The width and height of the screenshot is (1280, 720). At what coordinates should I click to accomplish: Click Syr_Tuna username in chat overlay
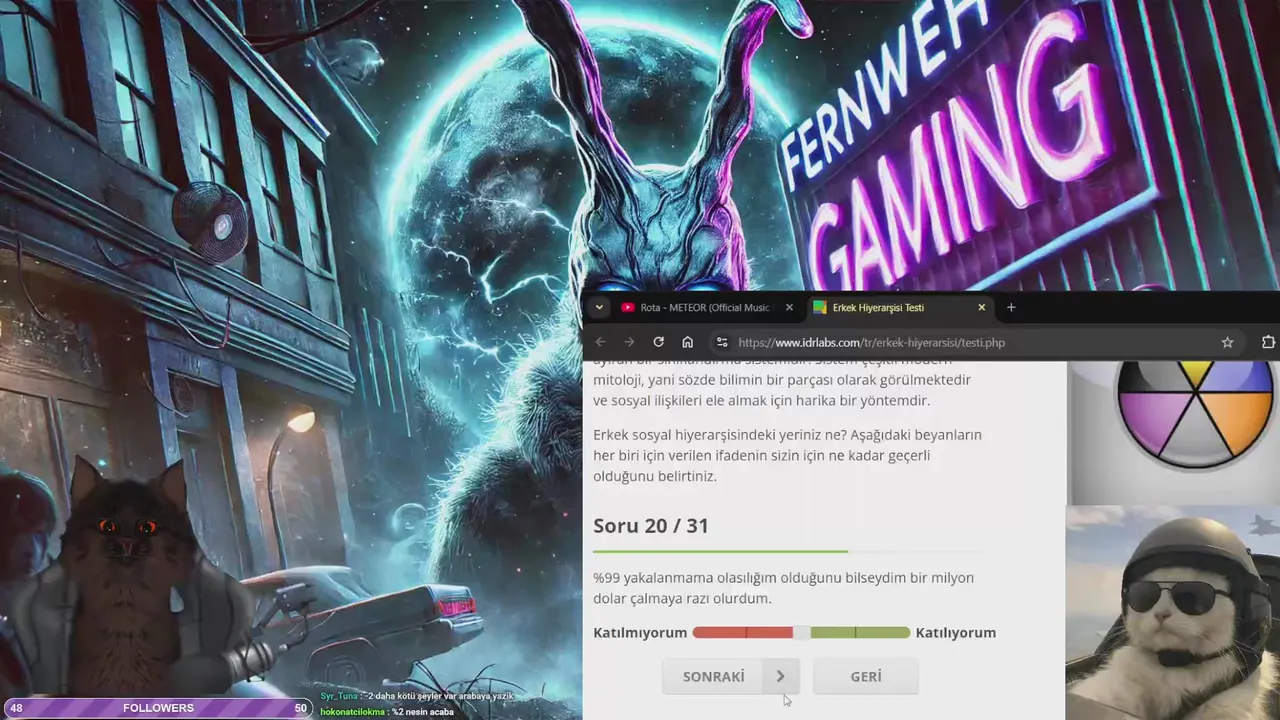click(x=339, y=696)
